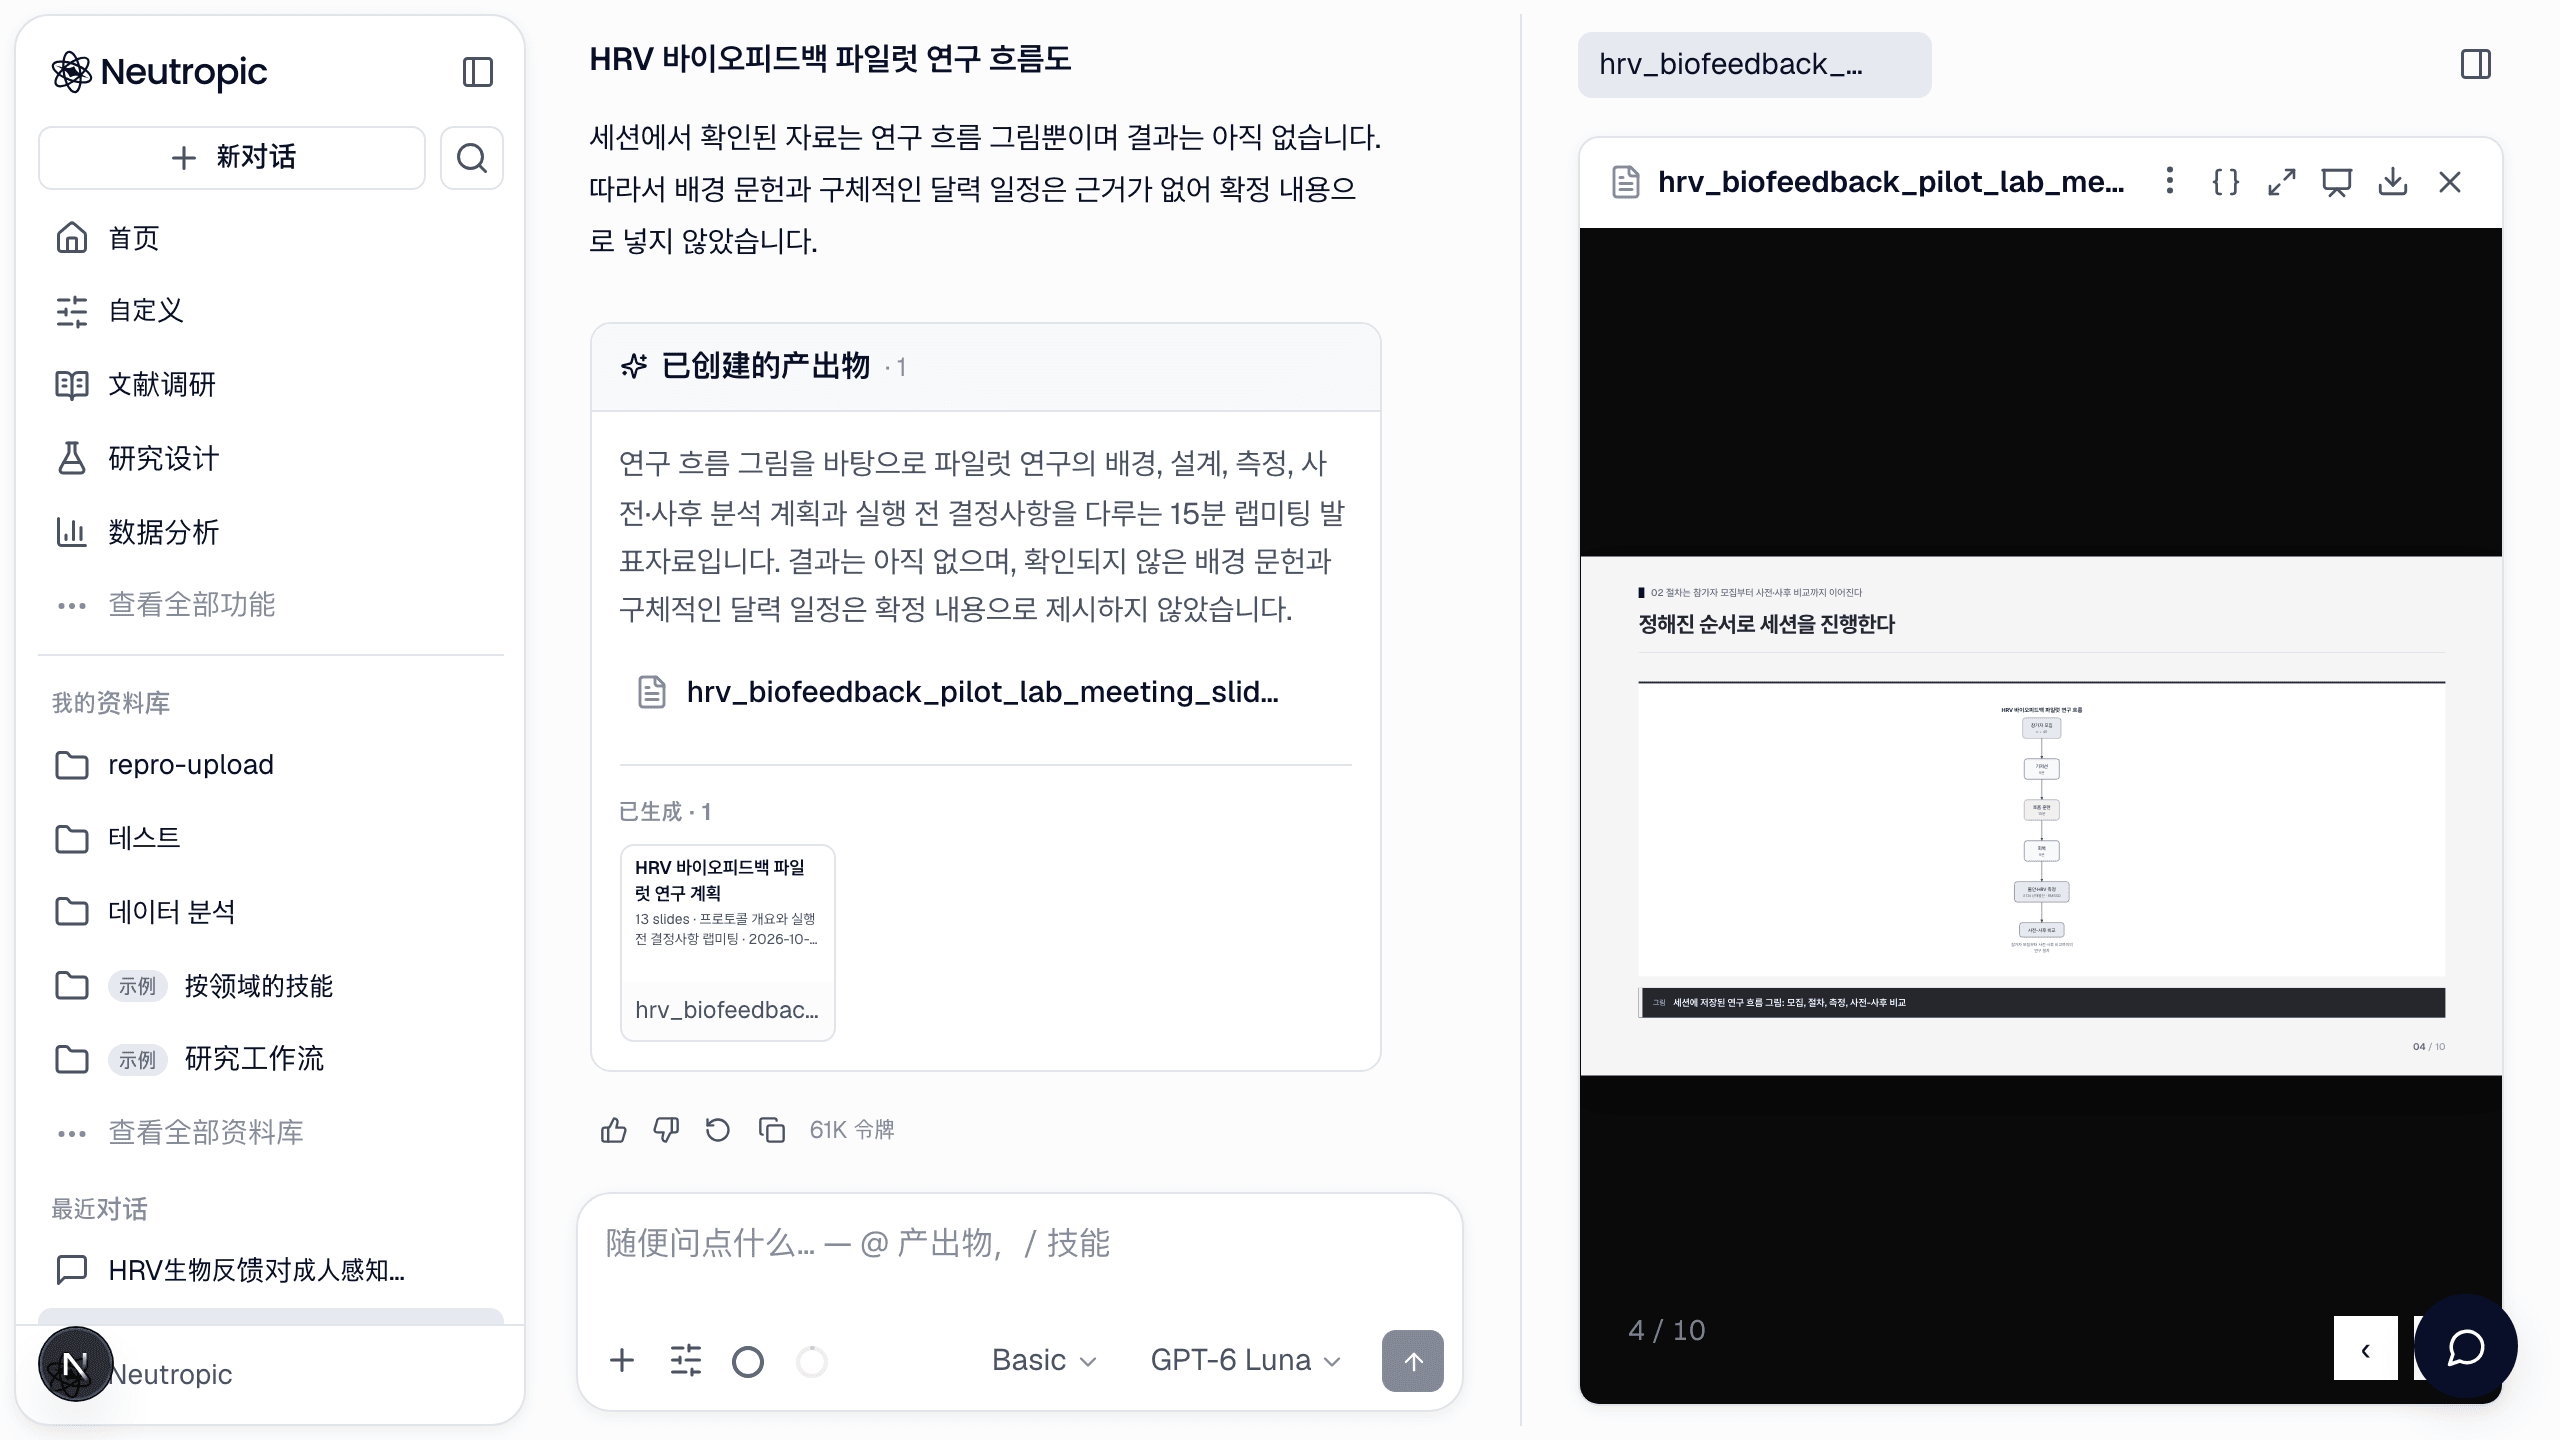Screen dimensions: 2560x1440
Task: Open the floating chat bubble button
Action: [2466, 1346]
